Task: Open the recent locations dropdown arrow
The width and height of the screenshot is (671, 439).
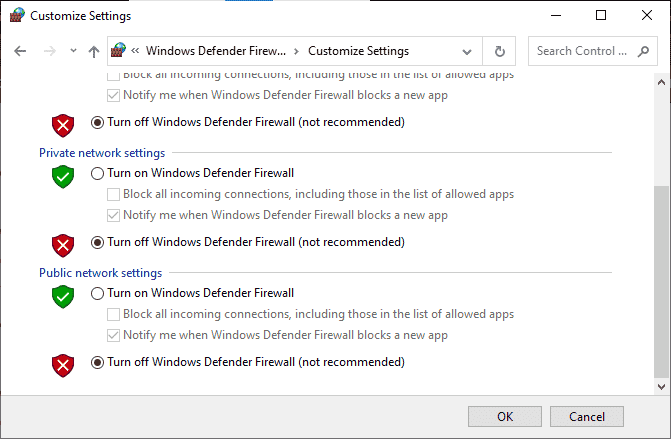Action: tap(73, 51)
